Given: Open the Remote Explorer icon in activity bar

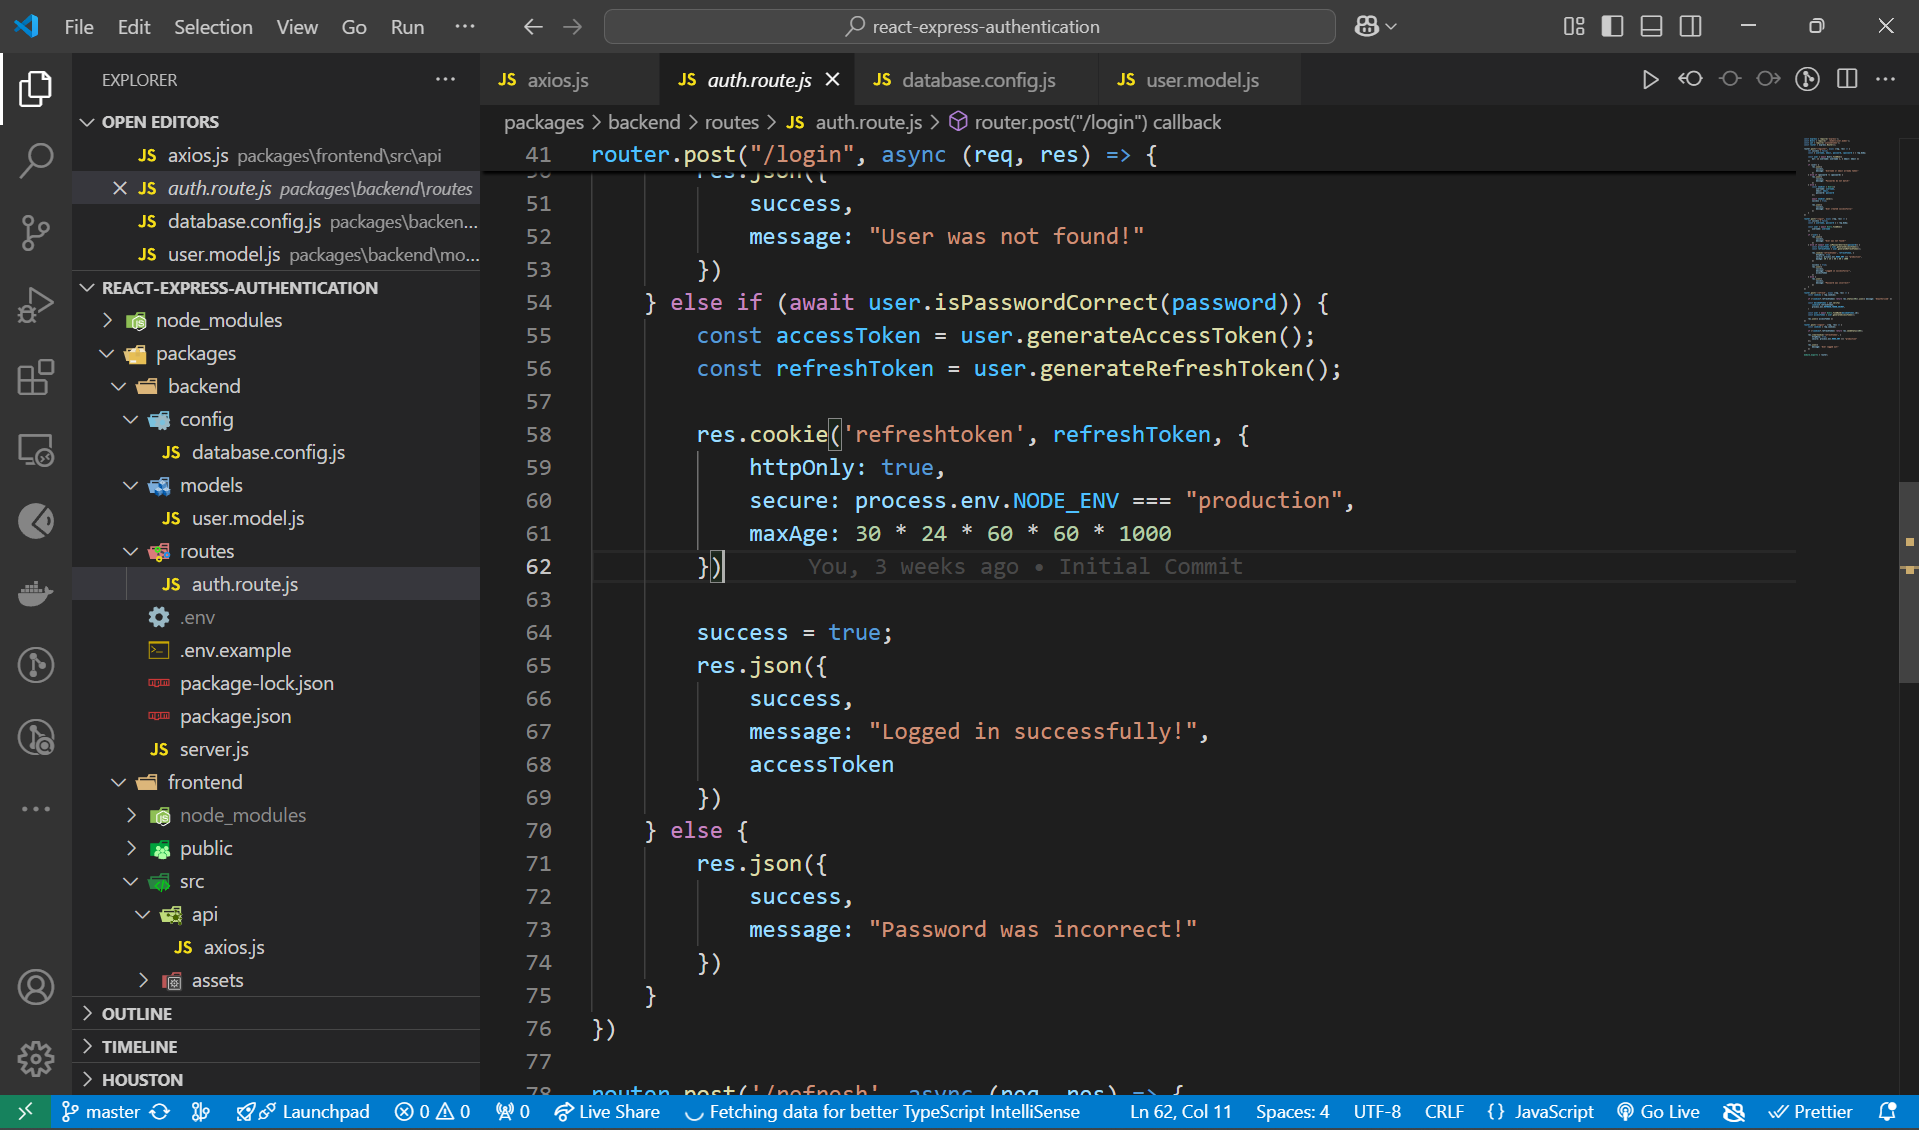Looking at the screenshot, I should click(36, 450).
